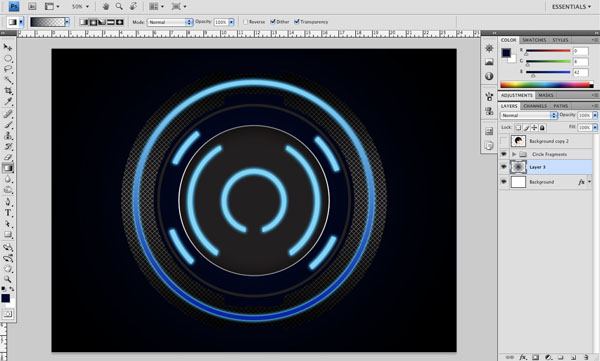Select the Zoom tool in toolbox
600x361 pixels.
[x=8, y=279]
